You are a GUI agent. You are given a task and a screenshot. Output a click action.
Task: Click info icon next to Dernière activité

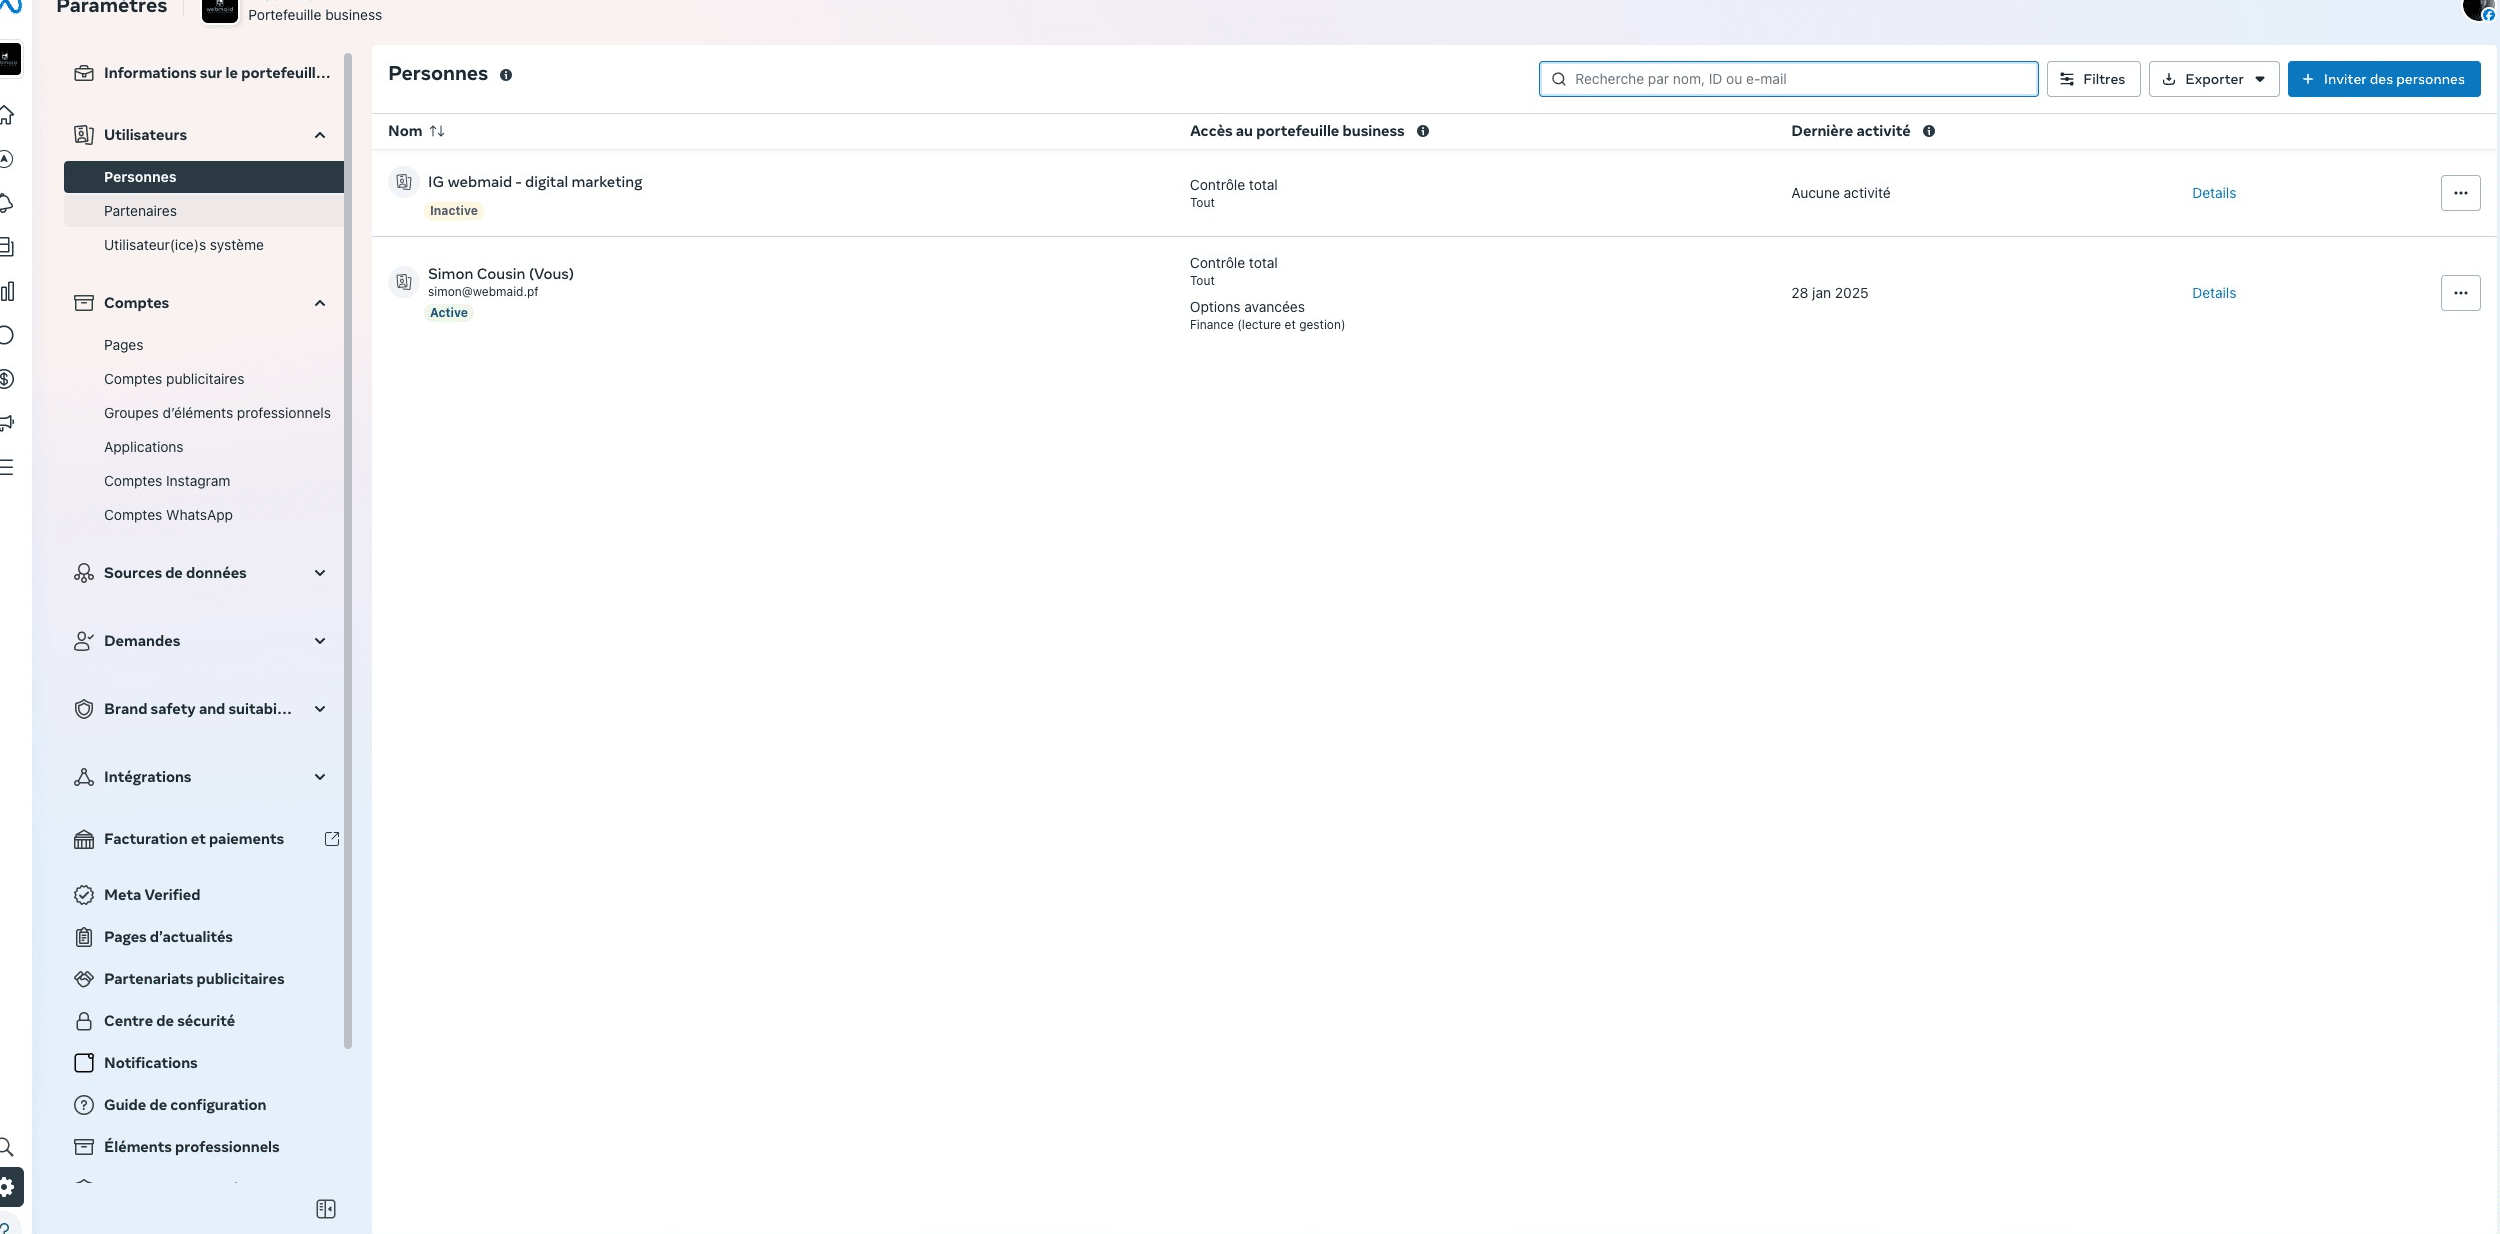(x=1928, y=131)
